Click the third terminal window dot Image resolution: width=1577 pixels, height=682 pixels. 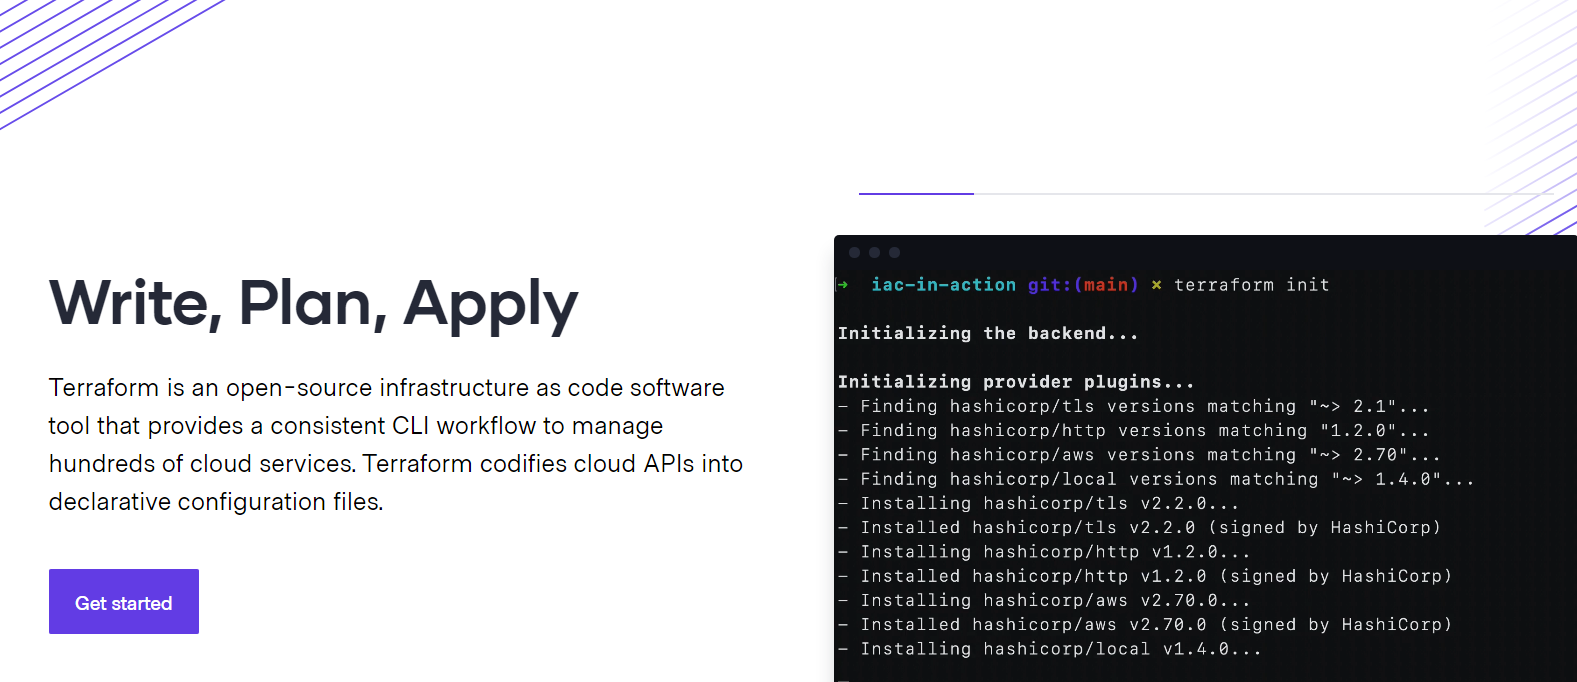[894, 253]
